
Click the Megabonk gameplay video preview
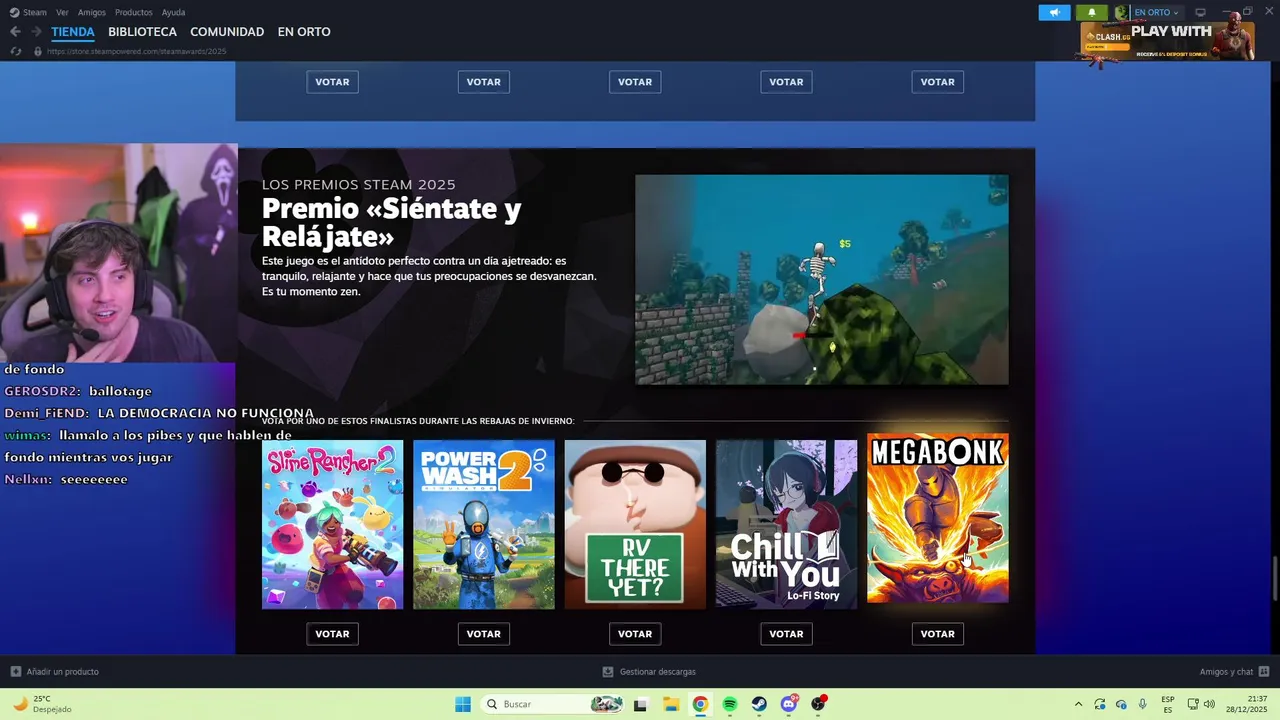[822, 280]
